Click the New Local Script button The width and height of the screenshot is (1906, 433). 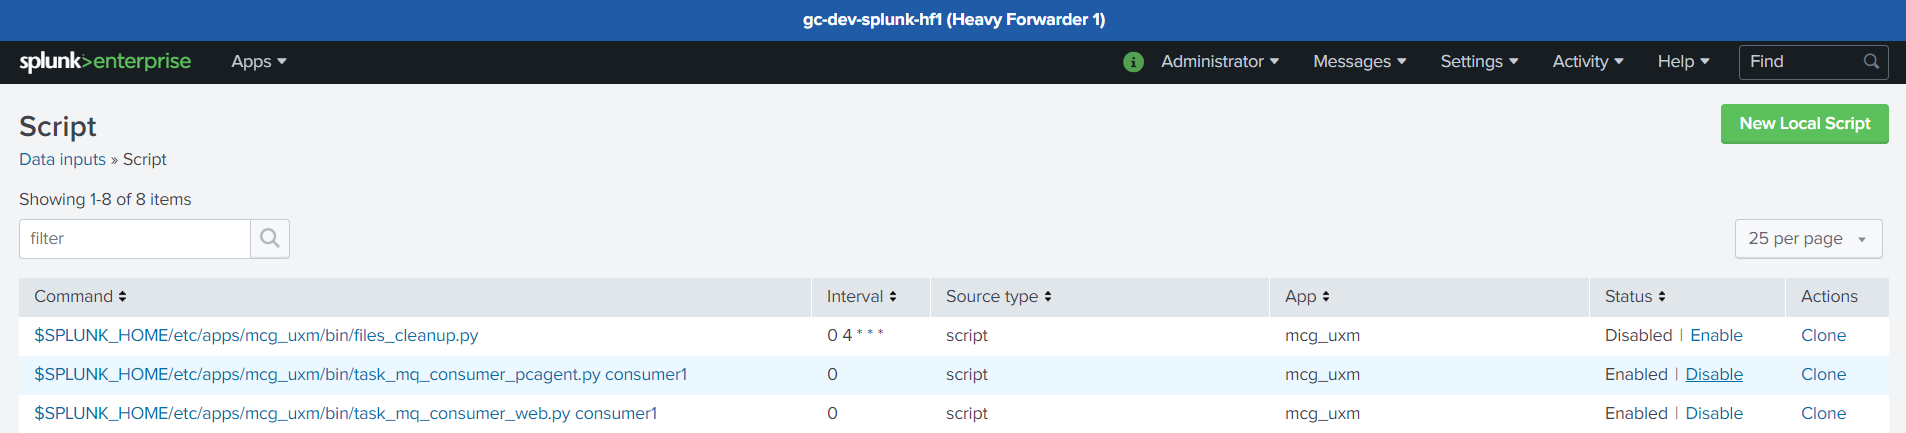click(x=1804, y=124)
